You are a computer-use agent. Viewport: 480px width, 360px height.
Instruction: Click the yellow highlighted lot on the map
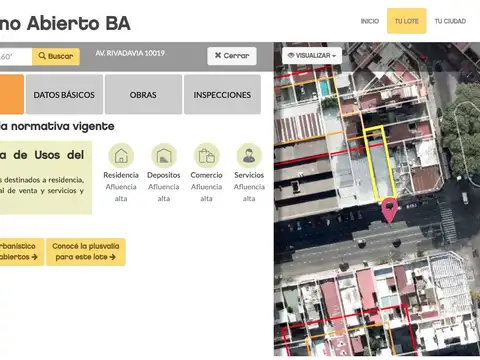tap(380, 164)
